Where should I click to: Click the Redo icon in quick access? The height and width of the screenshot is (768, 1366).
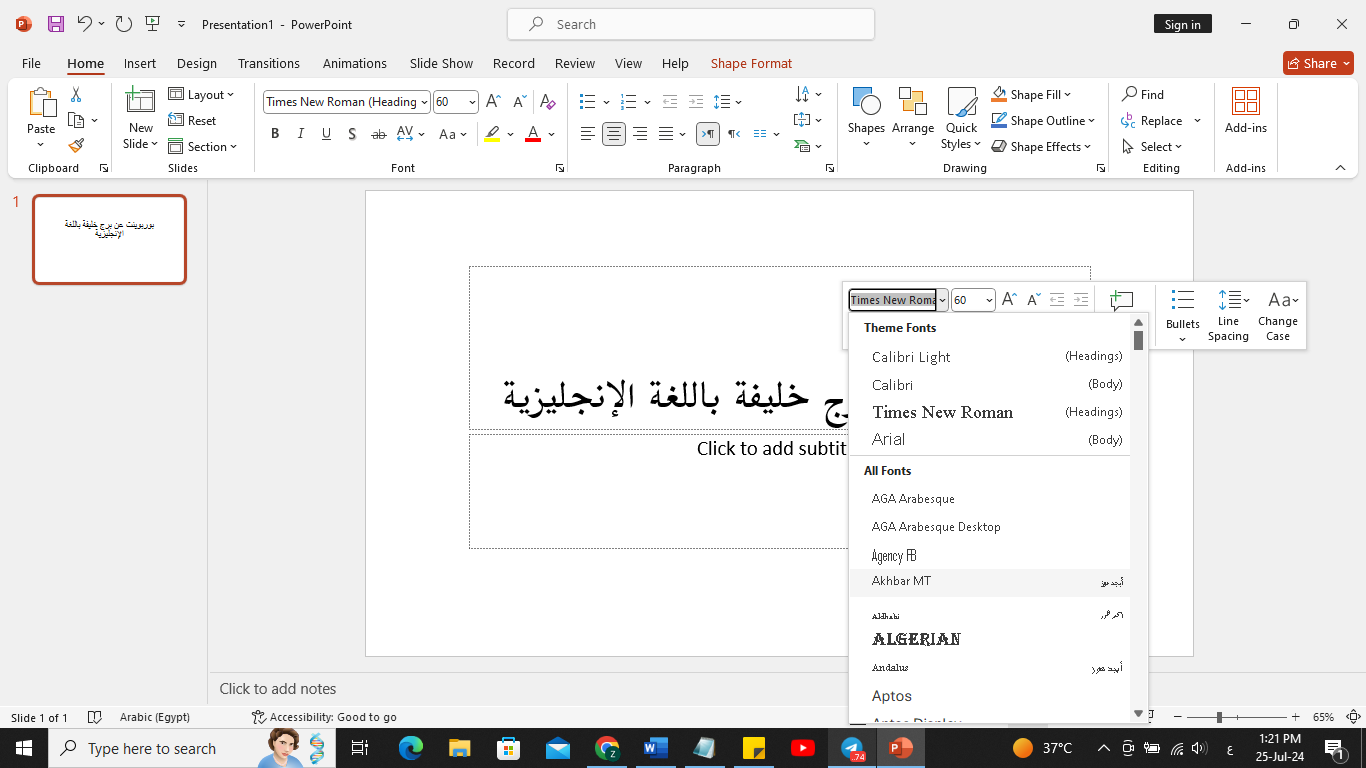[123, 24]
